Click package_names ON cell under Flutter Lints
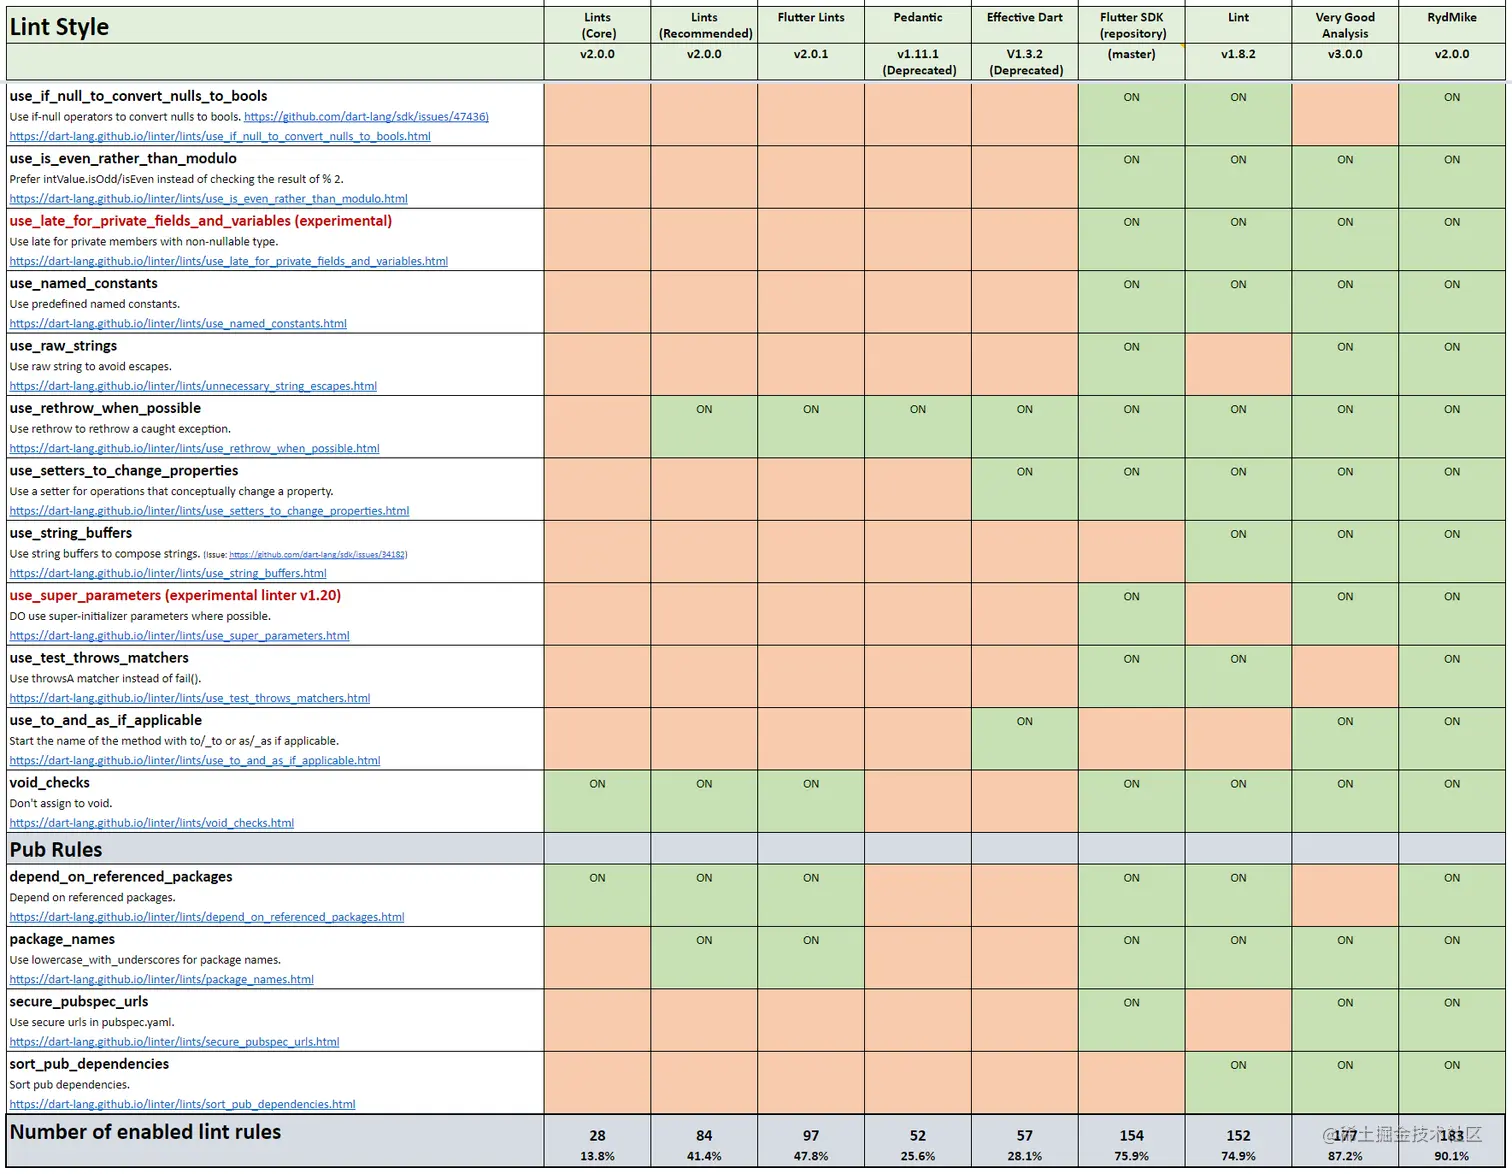The width and height of the screenshot is (1512, 1174). point(811,958)
